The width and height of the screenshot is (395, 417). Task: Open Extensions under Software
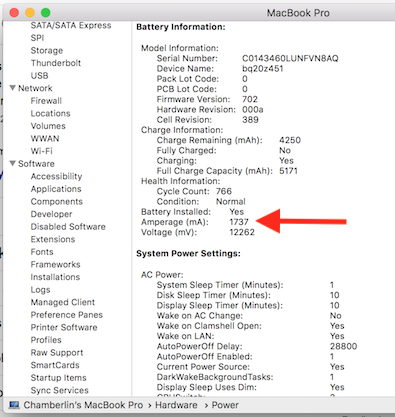pyautogui.click(x=53, y=239)
